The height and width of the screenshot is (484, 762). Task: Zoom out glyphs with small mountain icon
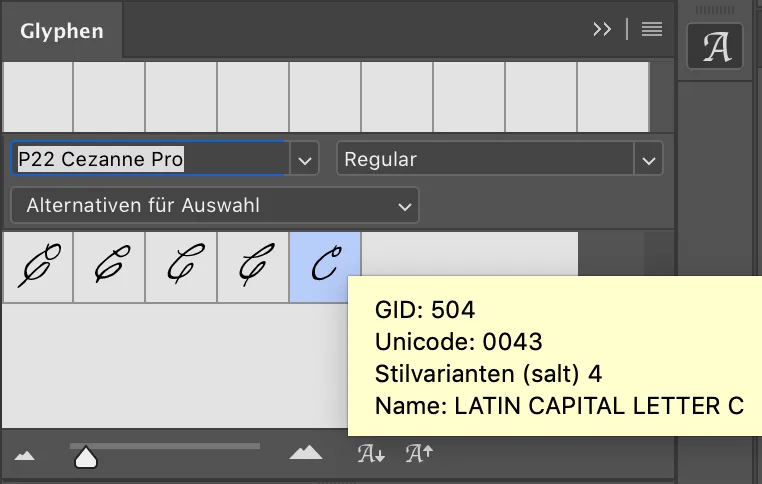pyautogui.click(x=25, y=456)
